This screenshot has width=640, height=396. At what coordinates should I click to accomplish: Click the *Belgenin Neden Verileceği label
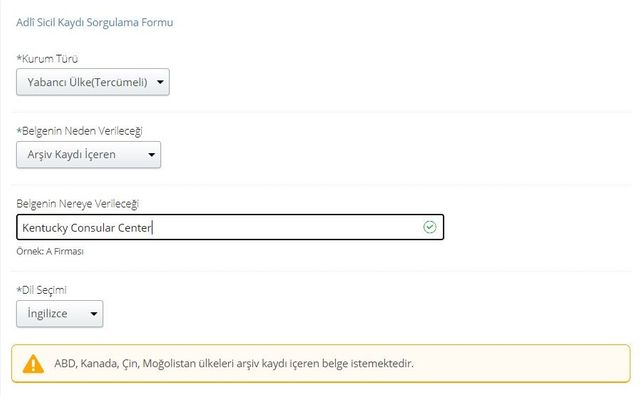[x=79, y=131]
